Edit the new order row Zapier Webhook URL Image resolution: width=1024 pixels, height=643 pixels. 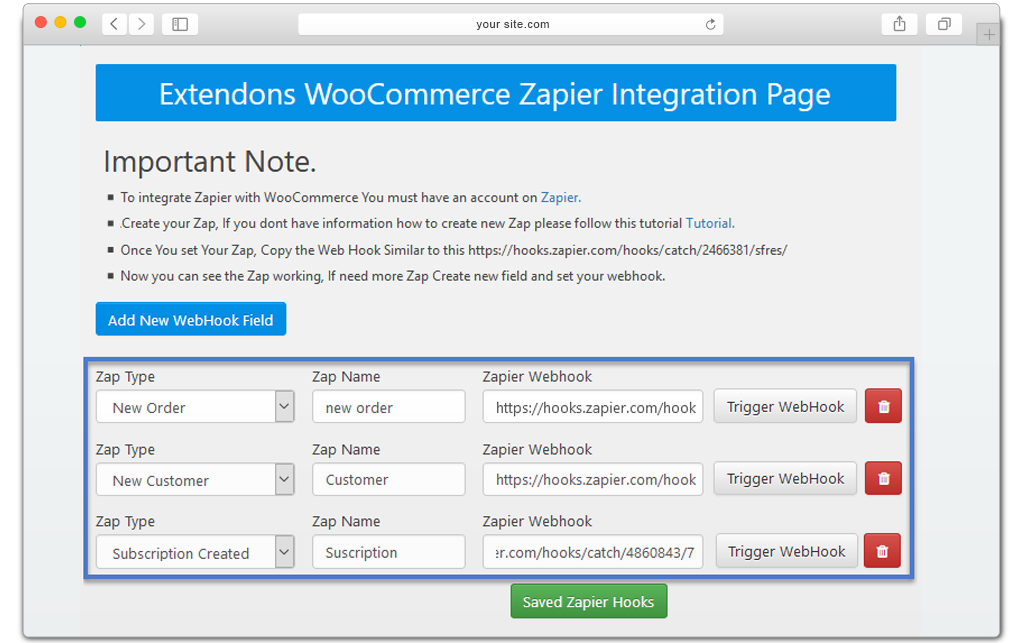click(x=593, y=407)
